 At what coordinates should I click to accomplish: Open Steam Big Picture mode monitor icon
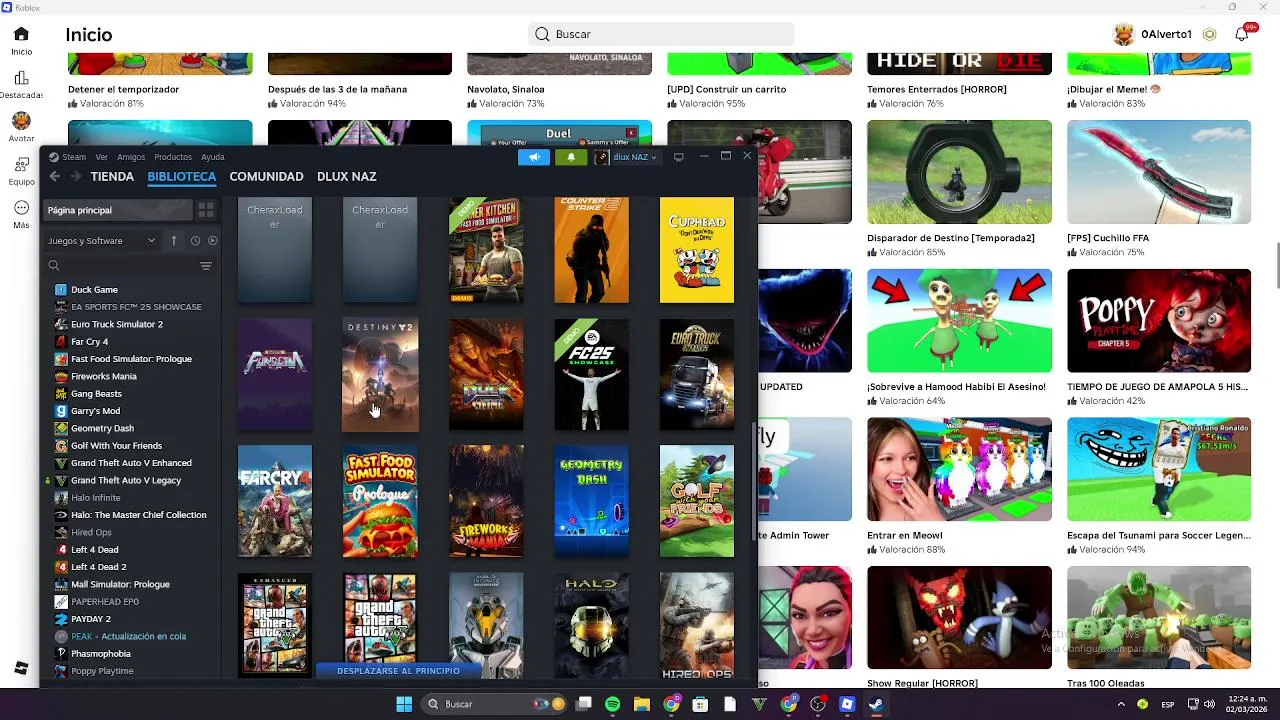tap(678, 157)
